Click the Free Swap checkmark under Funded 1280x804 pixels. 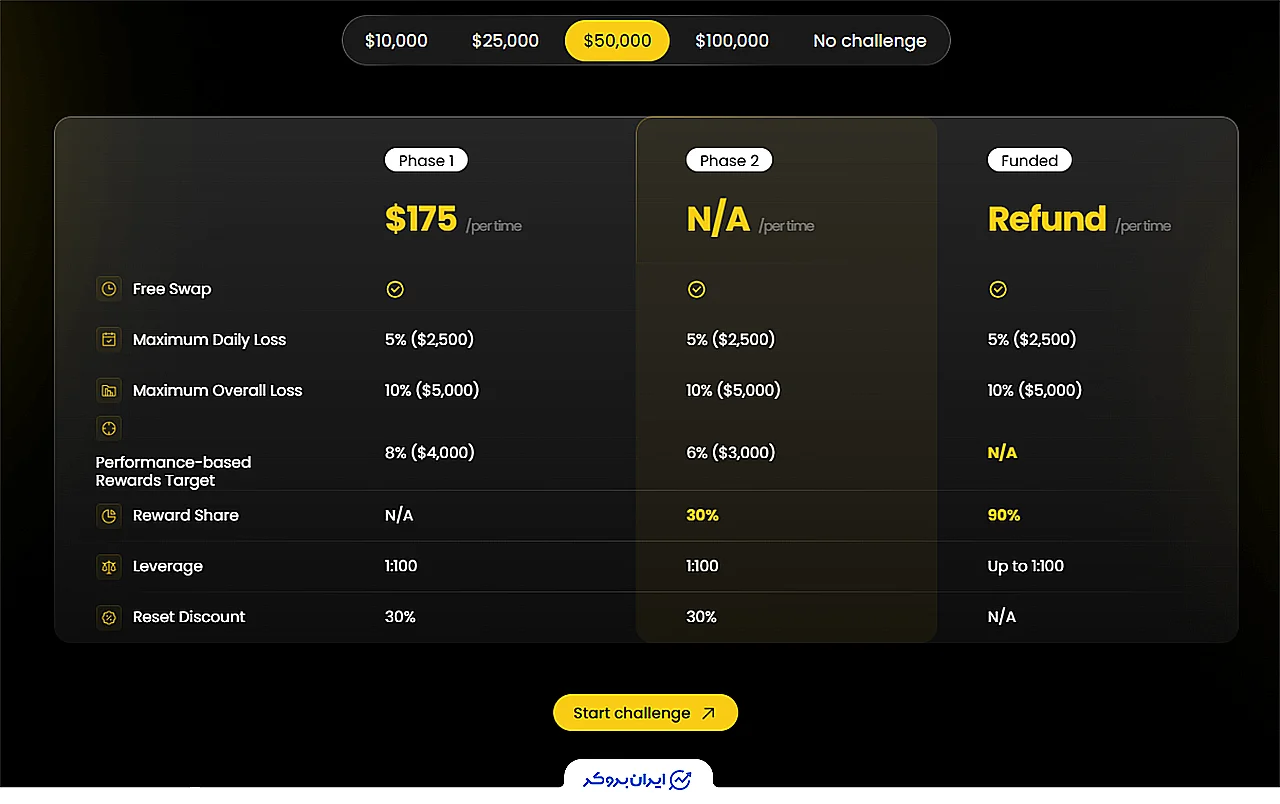click(x=998, y=289)
